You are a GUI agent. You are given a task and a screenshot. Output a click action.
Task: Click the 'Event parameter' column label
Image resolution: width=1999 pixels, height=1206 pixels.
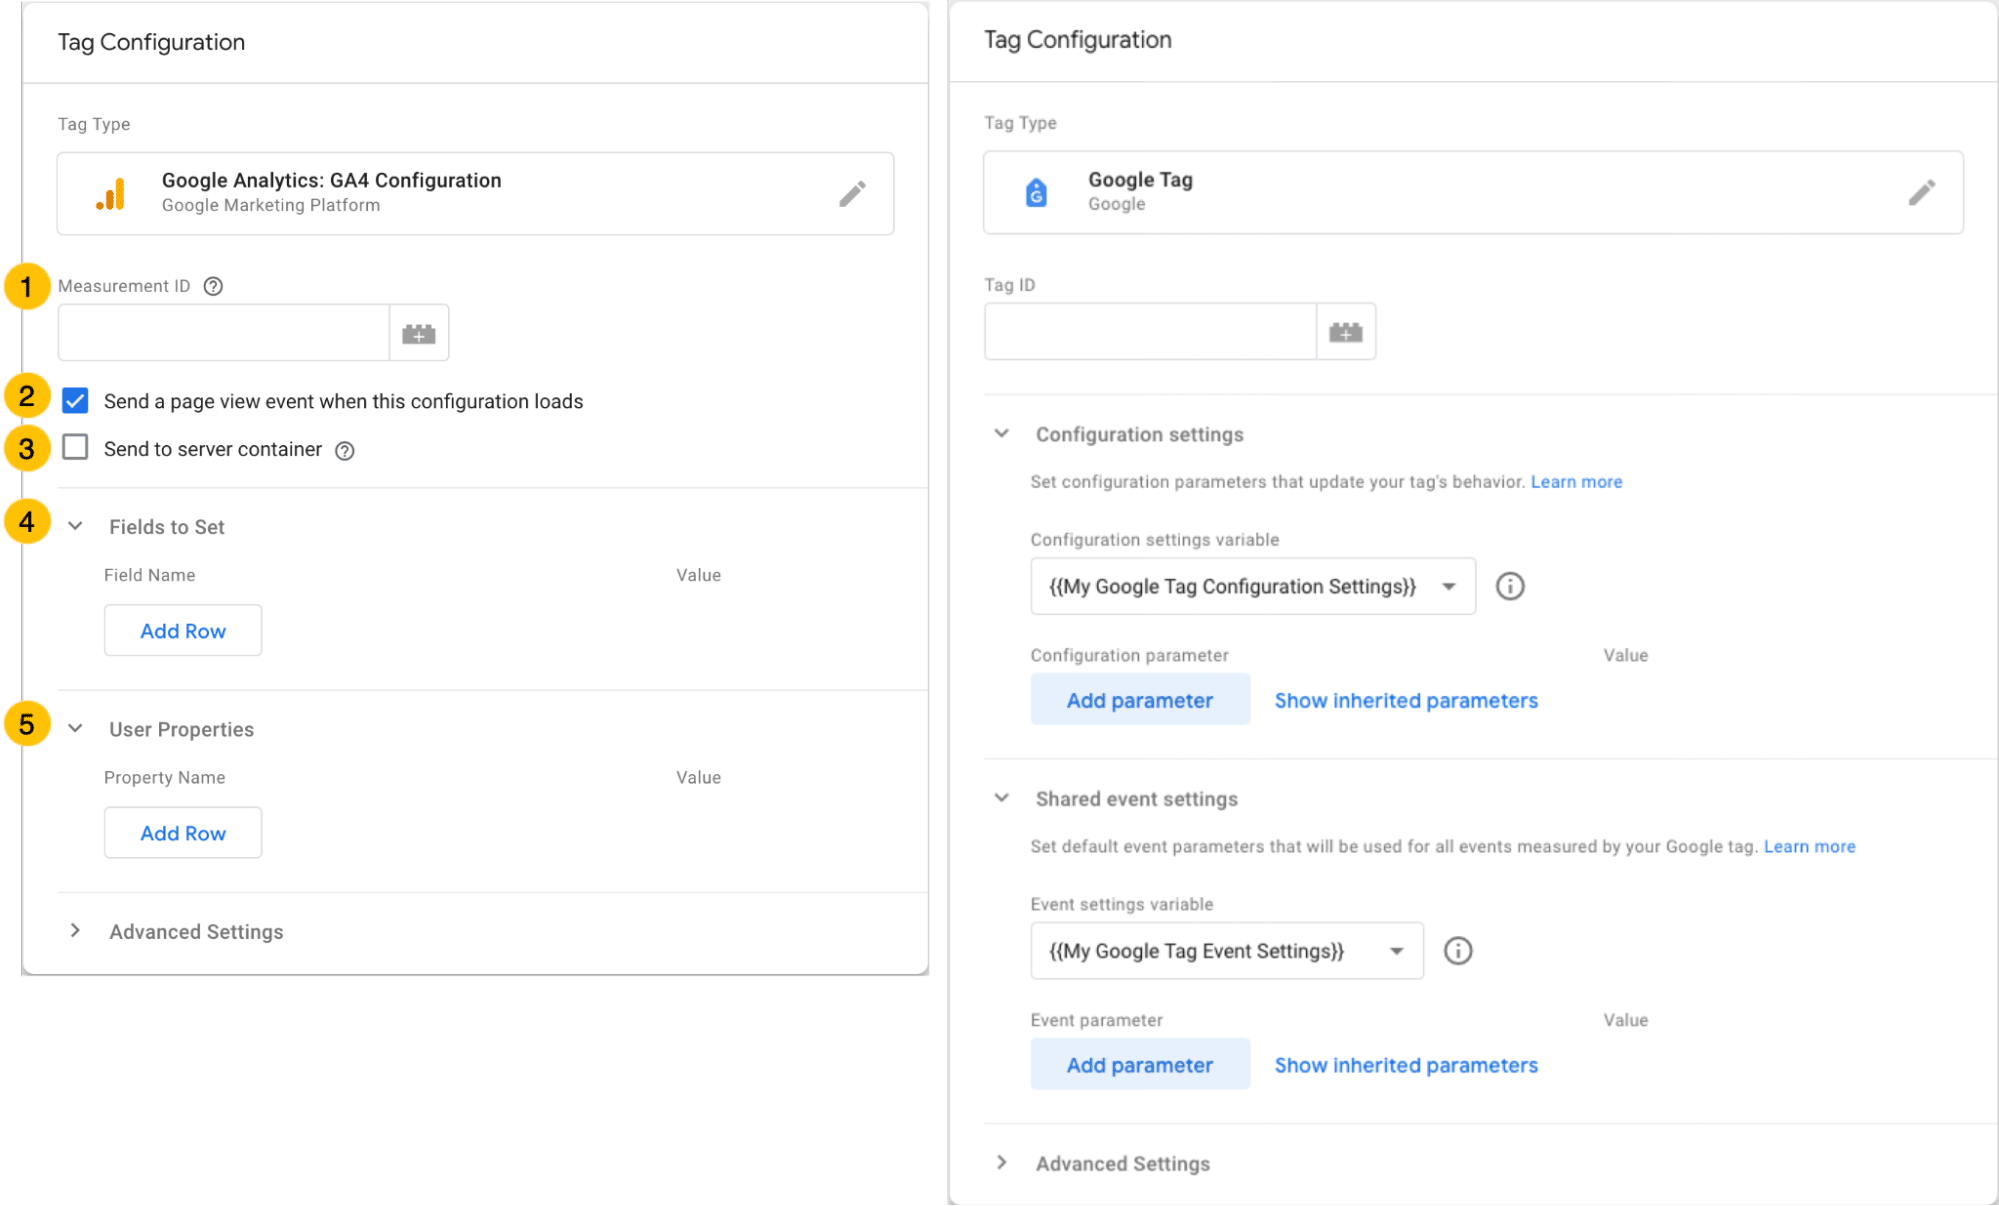coord(1096,1020)
